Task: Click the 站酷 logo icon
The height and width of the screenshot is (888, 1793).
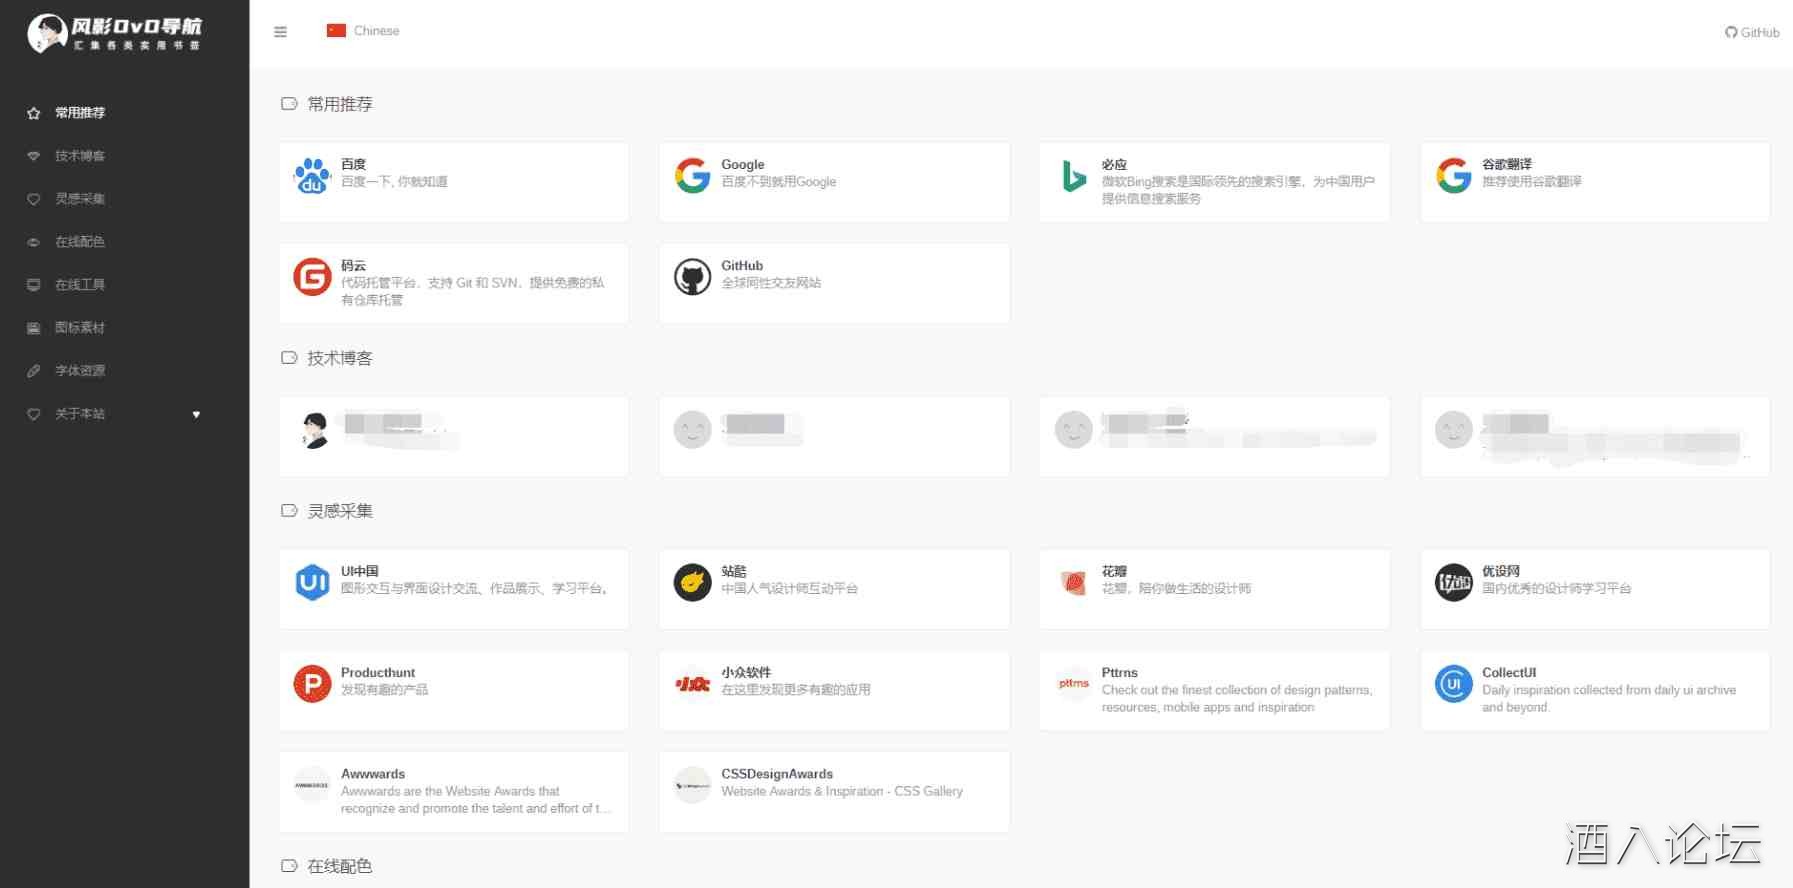Action: [x=692, y=582]
